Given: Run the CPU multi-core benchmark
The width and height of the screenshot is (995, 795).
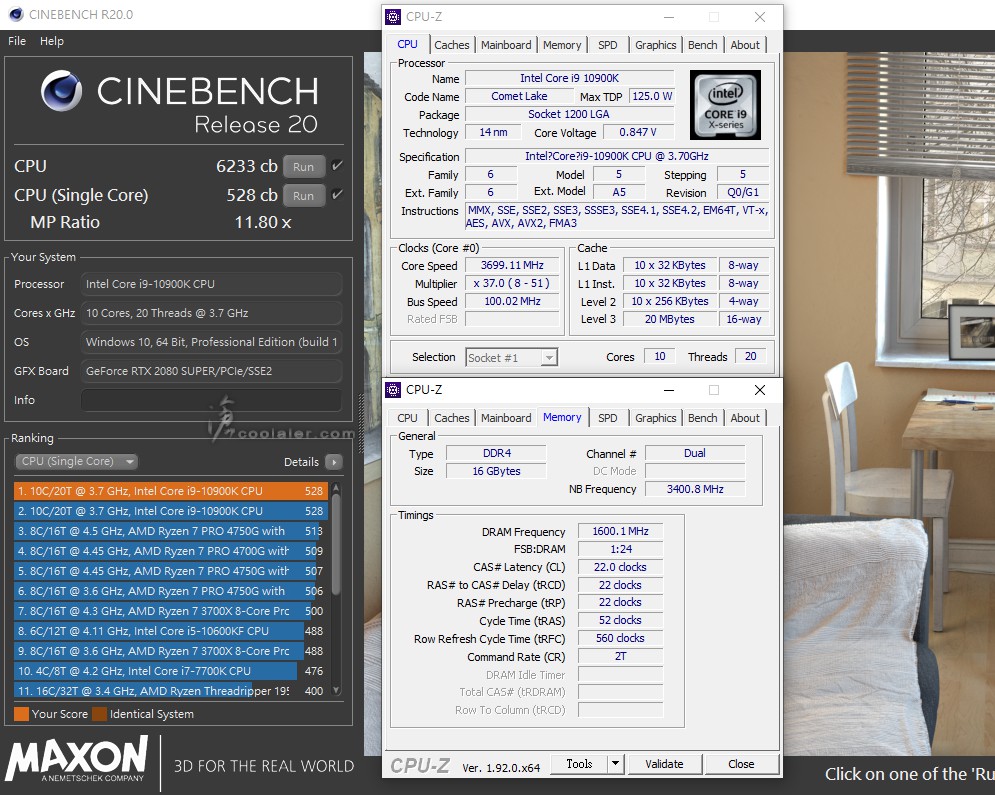Looking at the screenshot, I should point(303,167).
